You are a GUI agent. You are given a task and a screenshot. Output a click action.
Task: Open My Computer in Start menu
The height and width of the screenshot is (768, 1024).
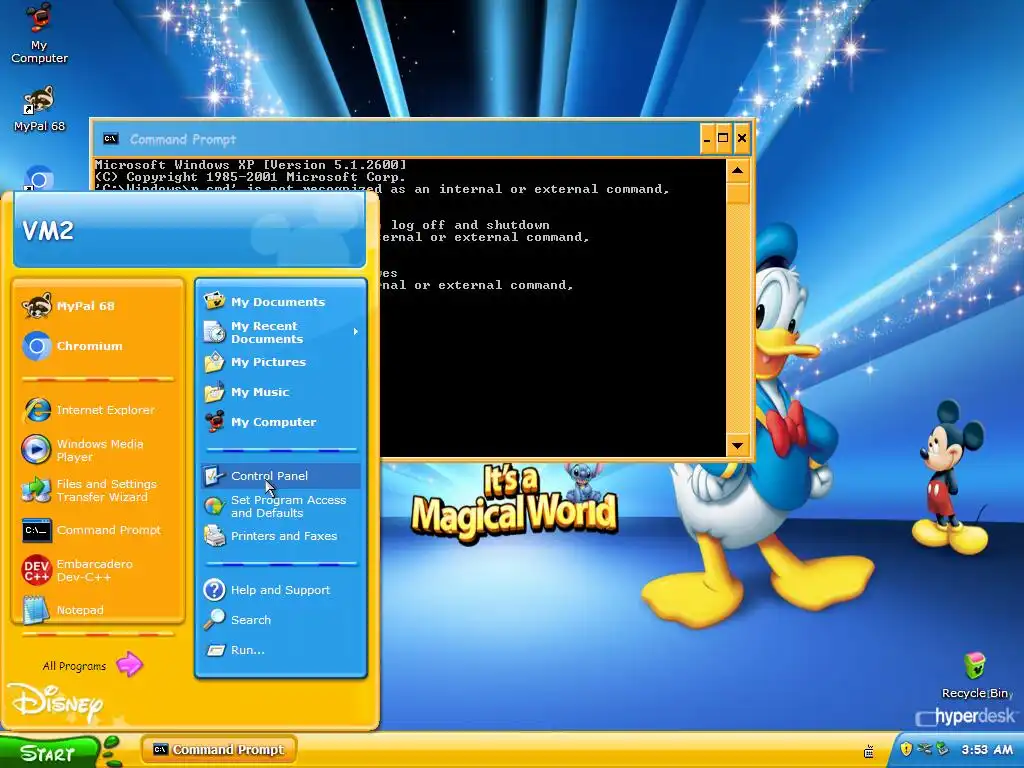click(x=281, y=422)
